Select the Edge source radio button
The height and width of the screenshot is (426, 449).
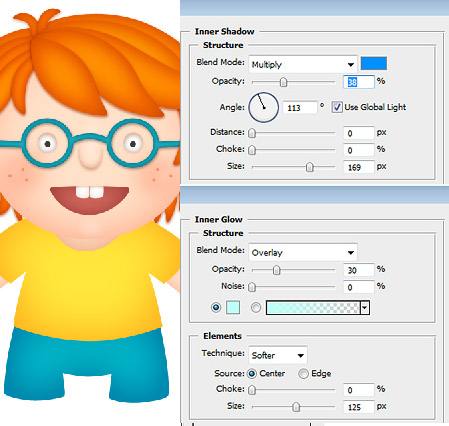(303, 374)
